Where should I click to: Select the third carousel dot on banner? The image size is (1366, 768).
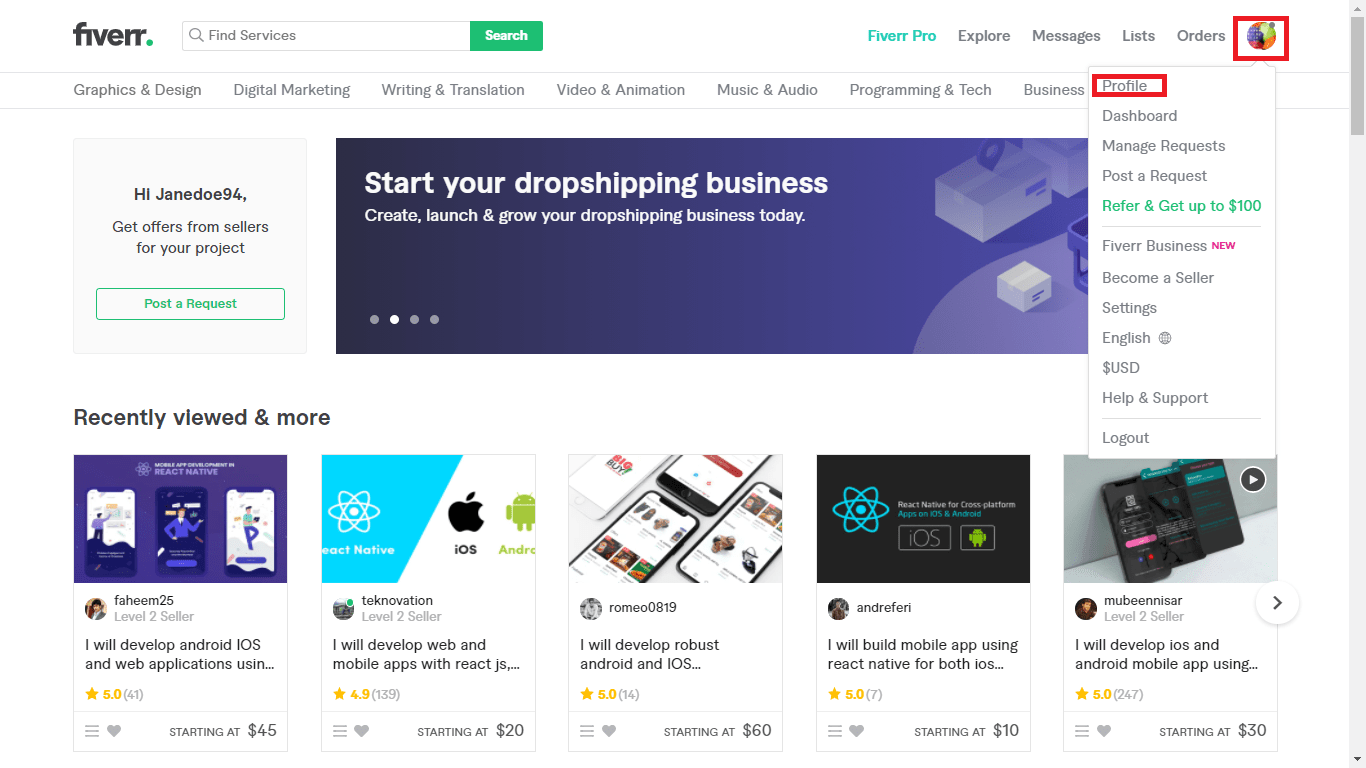pyautogui.click(x=414, y=320)
